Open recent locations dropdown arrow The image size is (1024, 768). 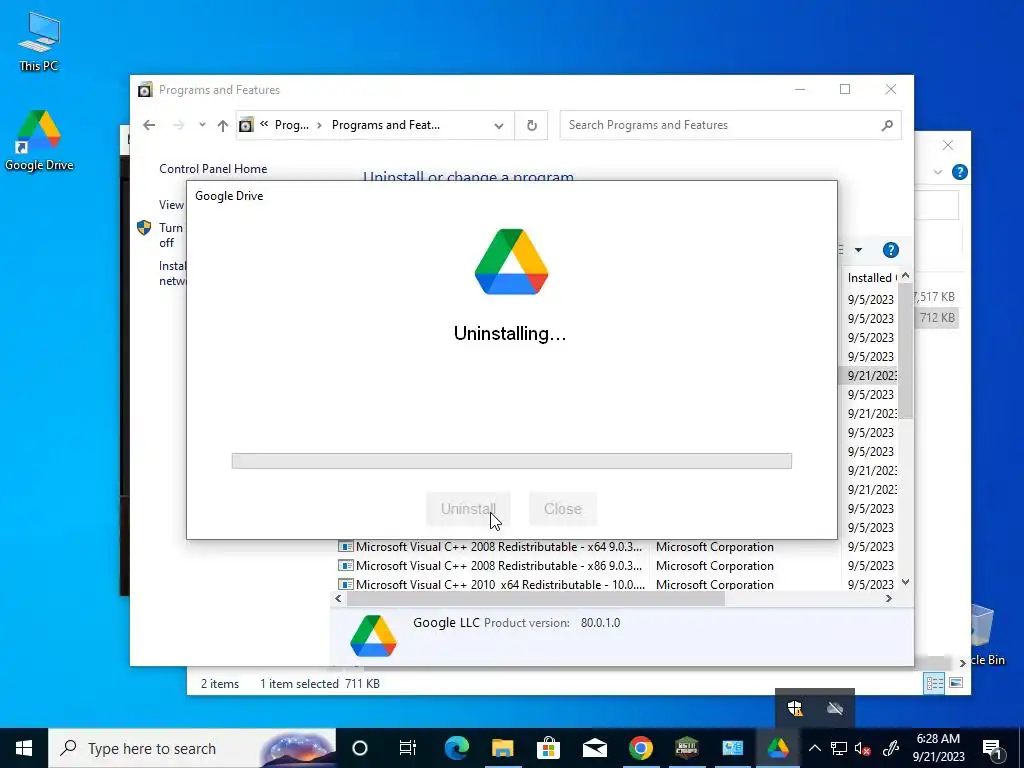pyautogui.click(x=202, y=125)
